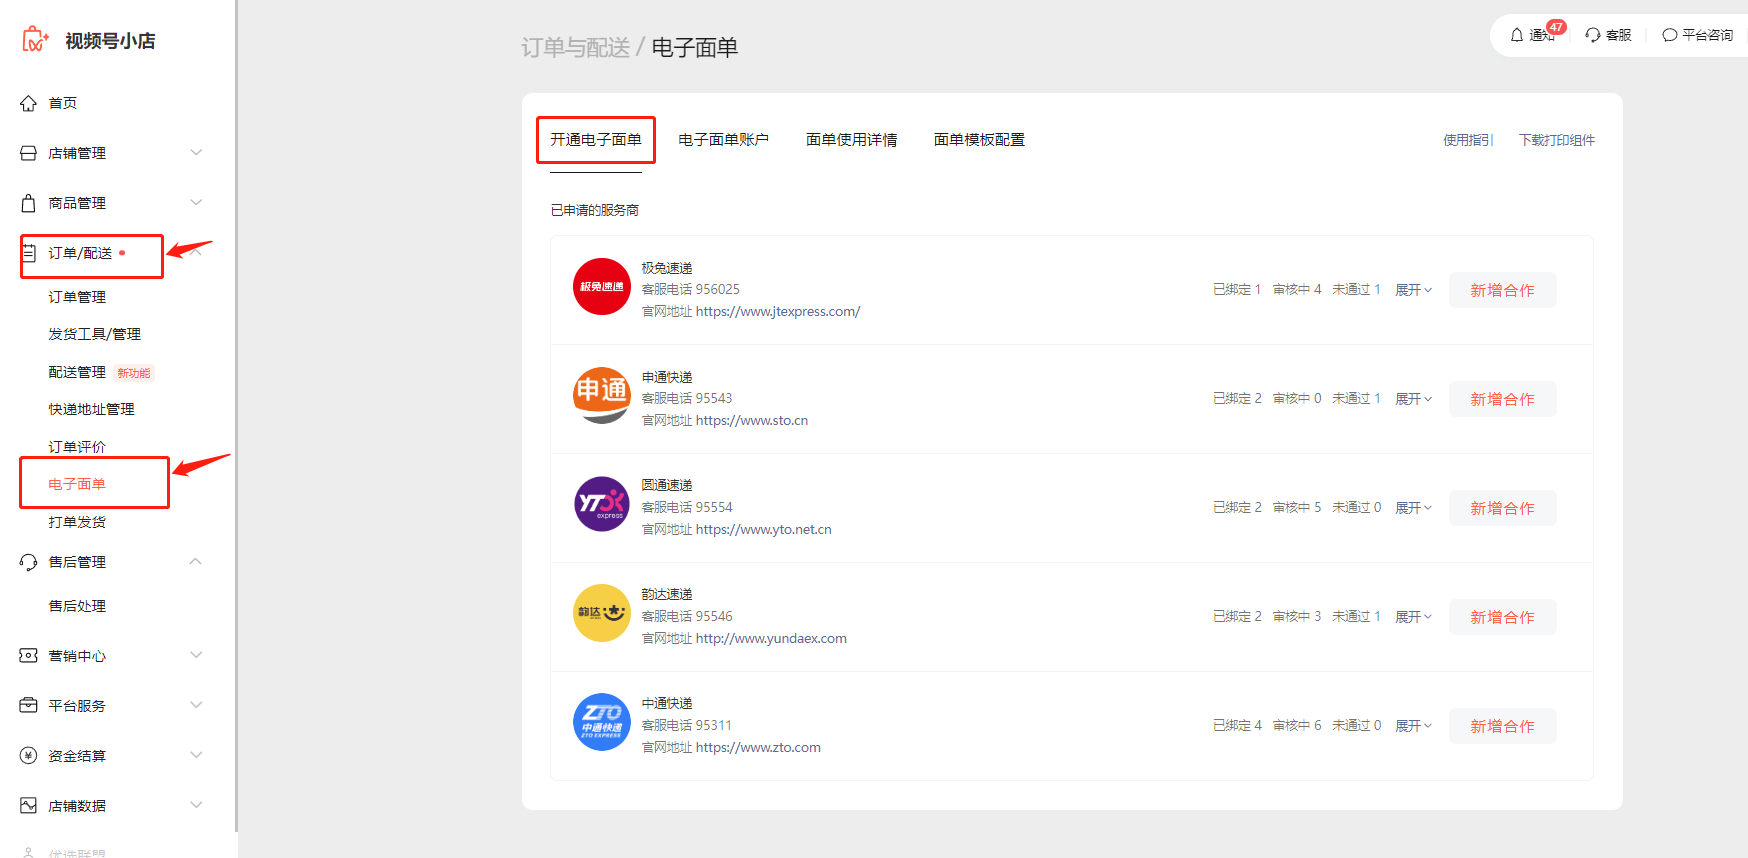Open the 使用指引 link
Screen dimensions: 1748x858
coord(1467,140)
